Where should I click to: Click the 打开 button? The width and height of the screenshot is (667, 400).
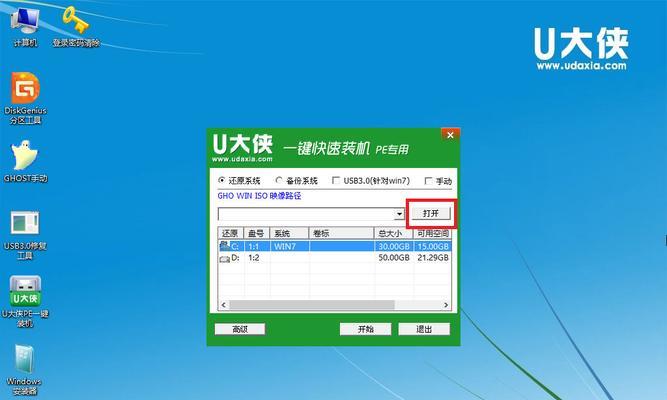430,213
